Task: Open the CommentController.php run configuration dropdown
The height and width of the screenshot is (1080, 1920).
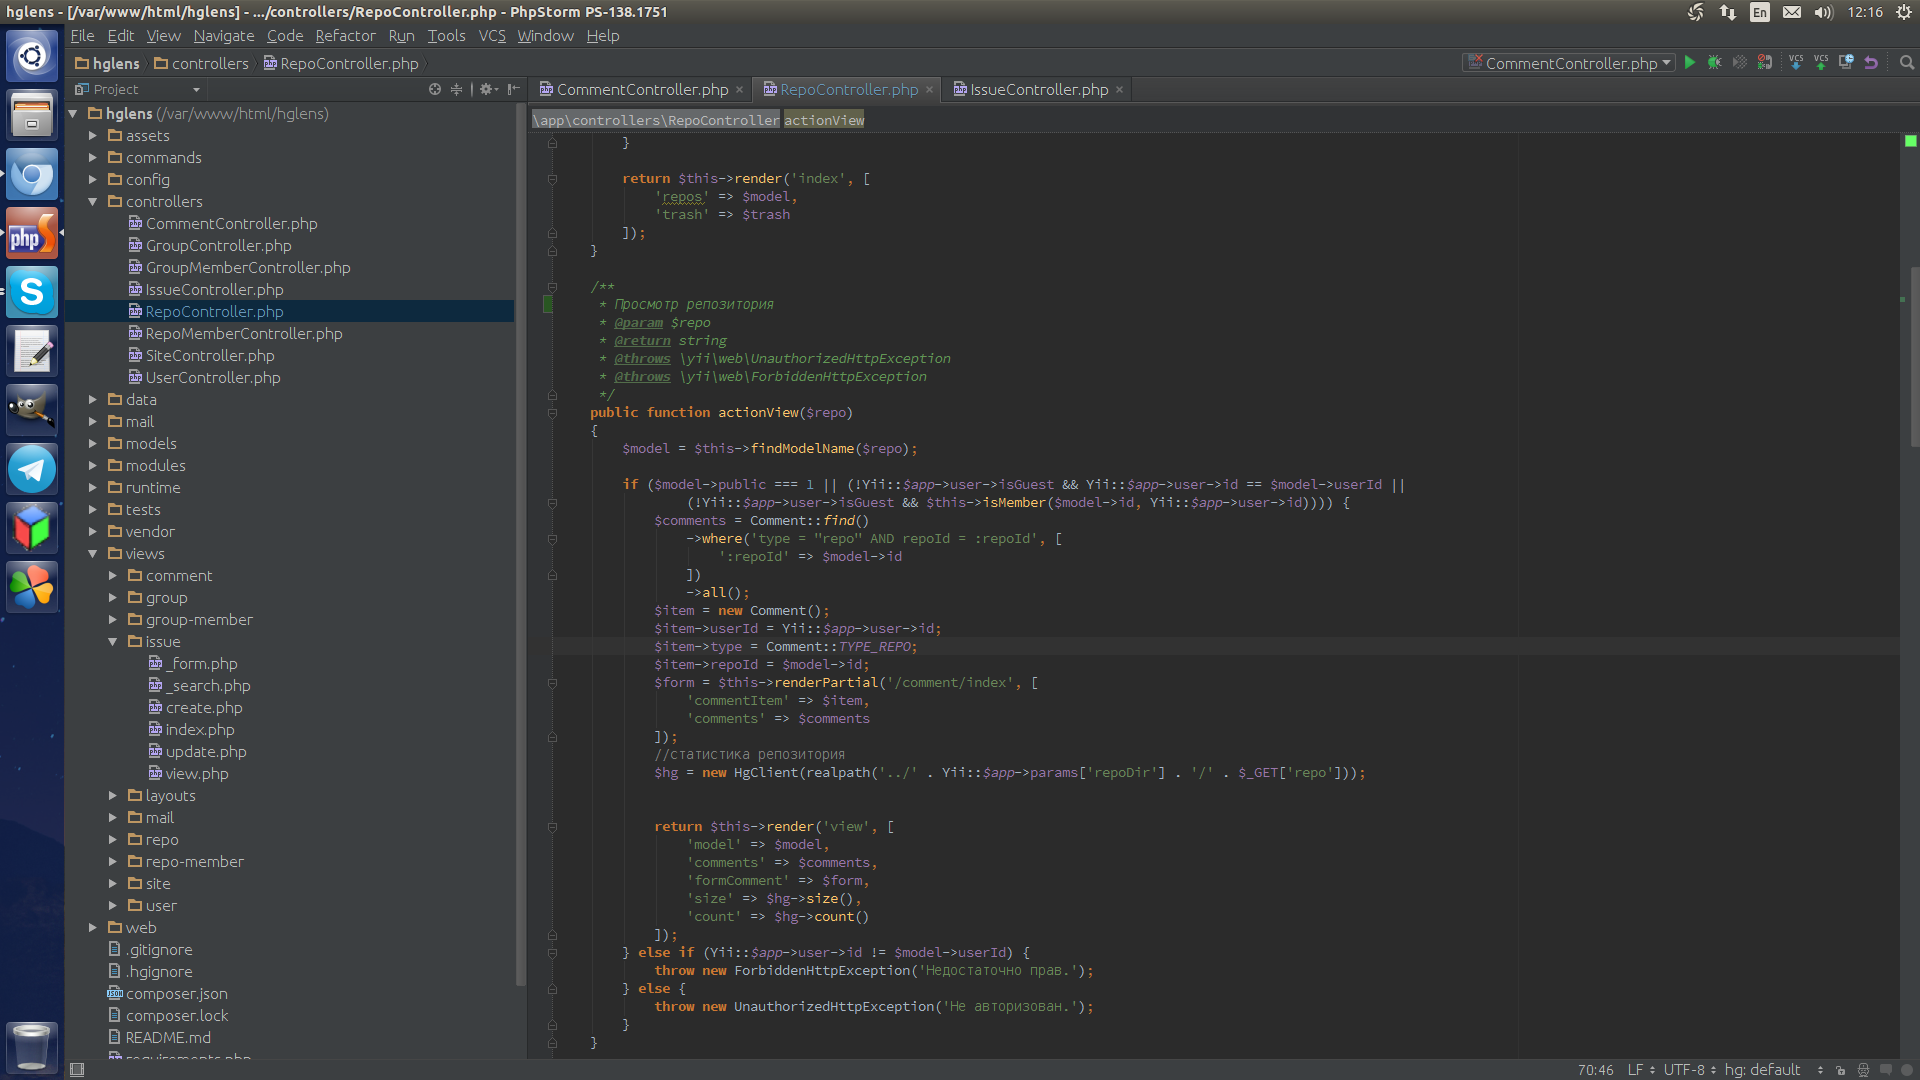Action: [1570, 63]
